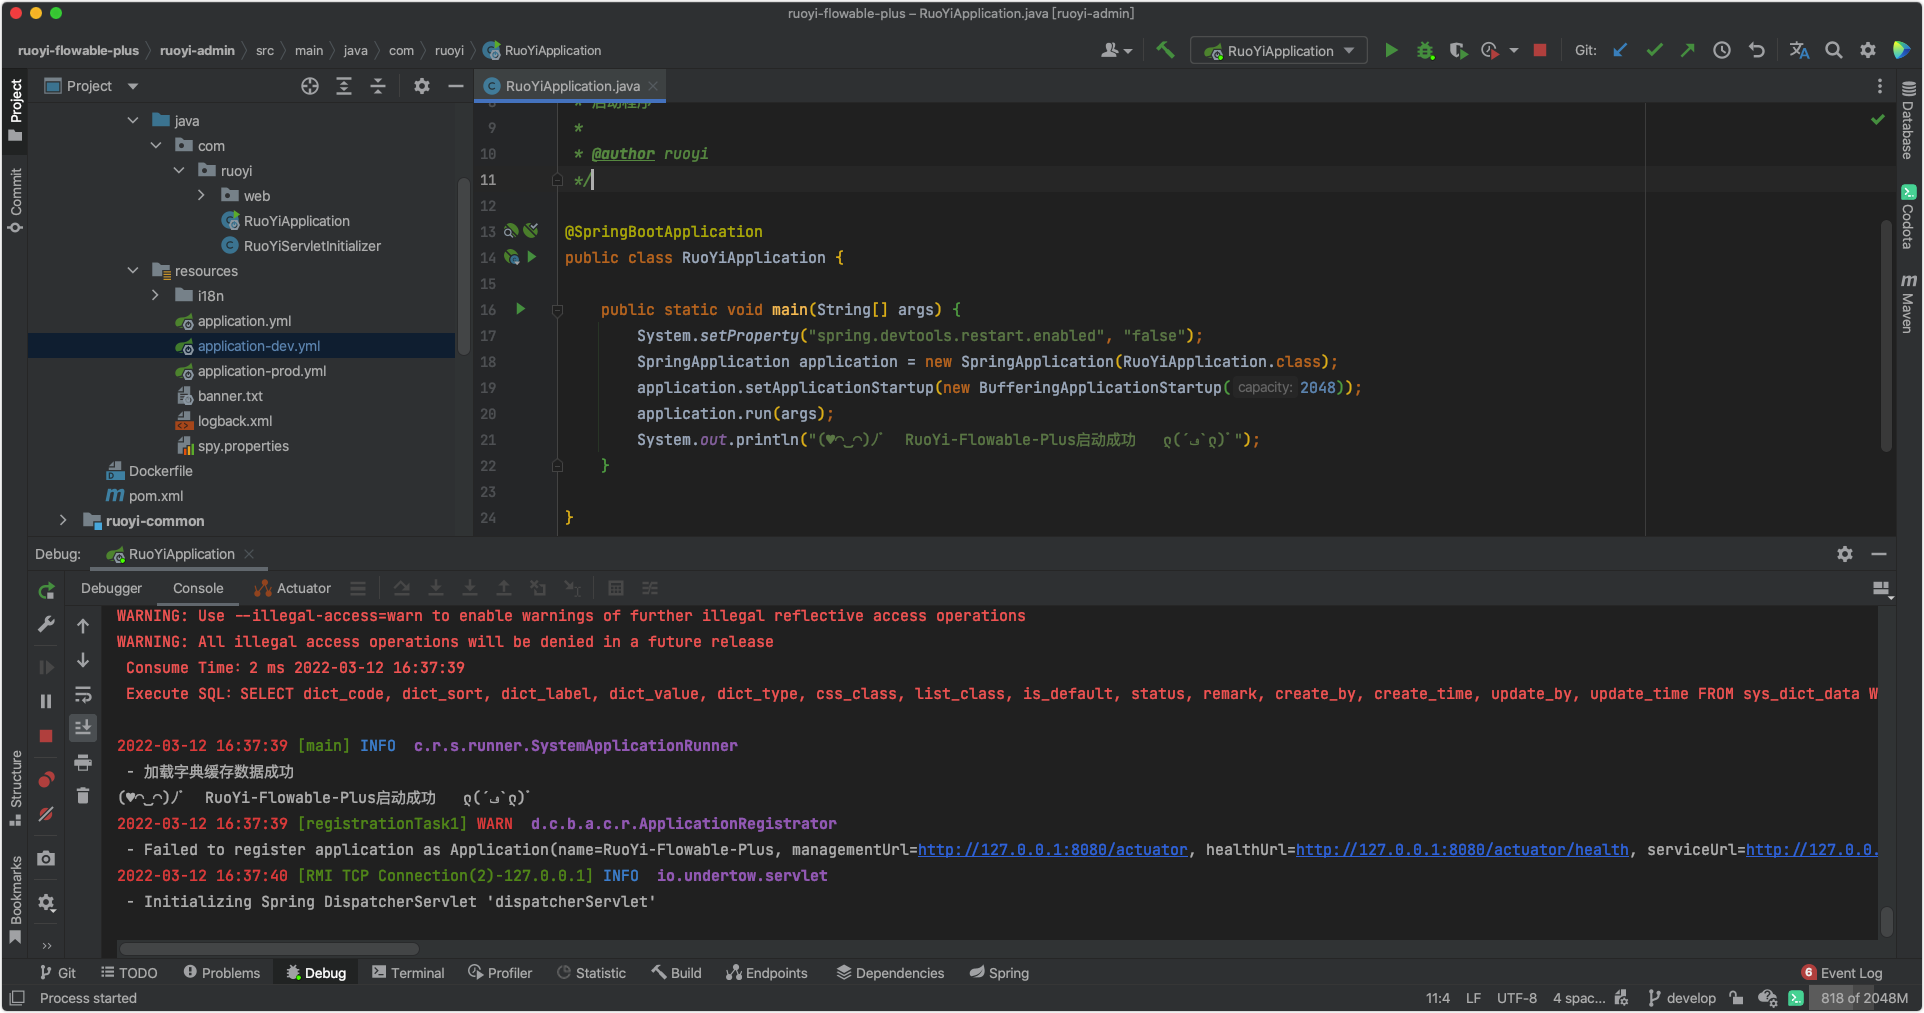Open the Endpoints tool window tab
The image size is (1924, 1013).
point(767,972)
